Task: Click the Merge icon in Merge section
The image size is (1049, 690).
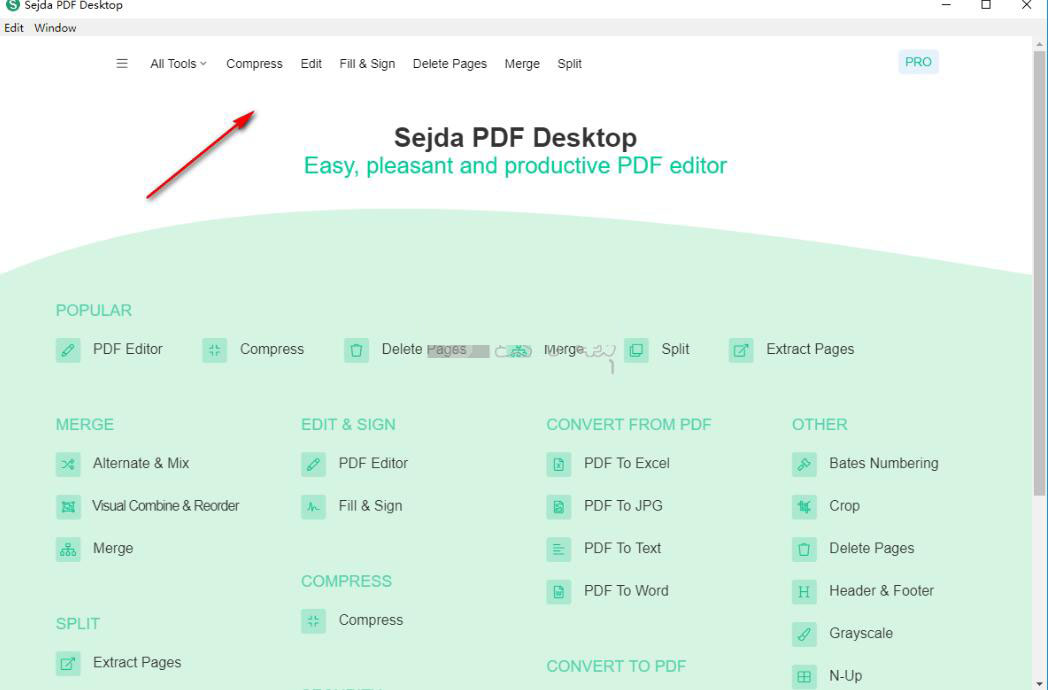Action: (68, 549)
